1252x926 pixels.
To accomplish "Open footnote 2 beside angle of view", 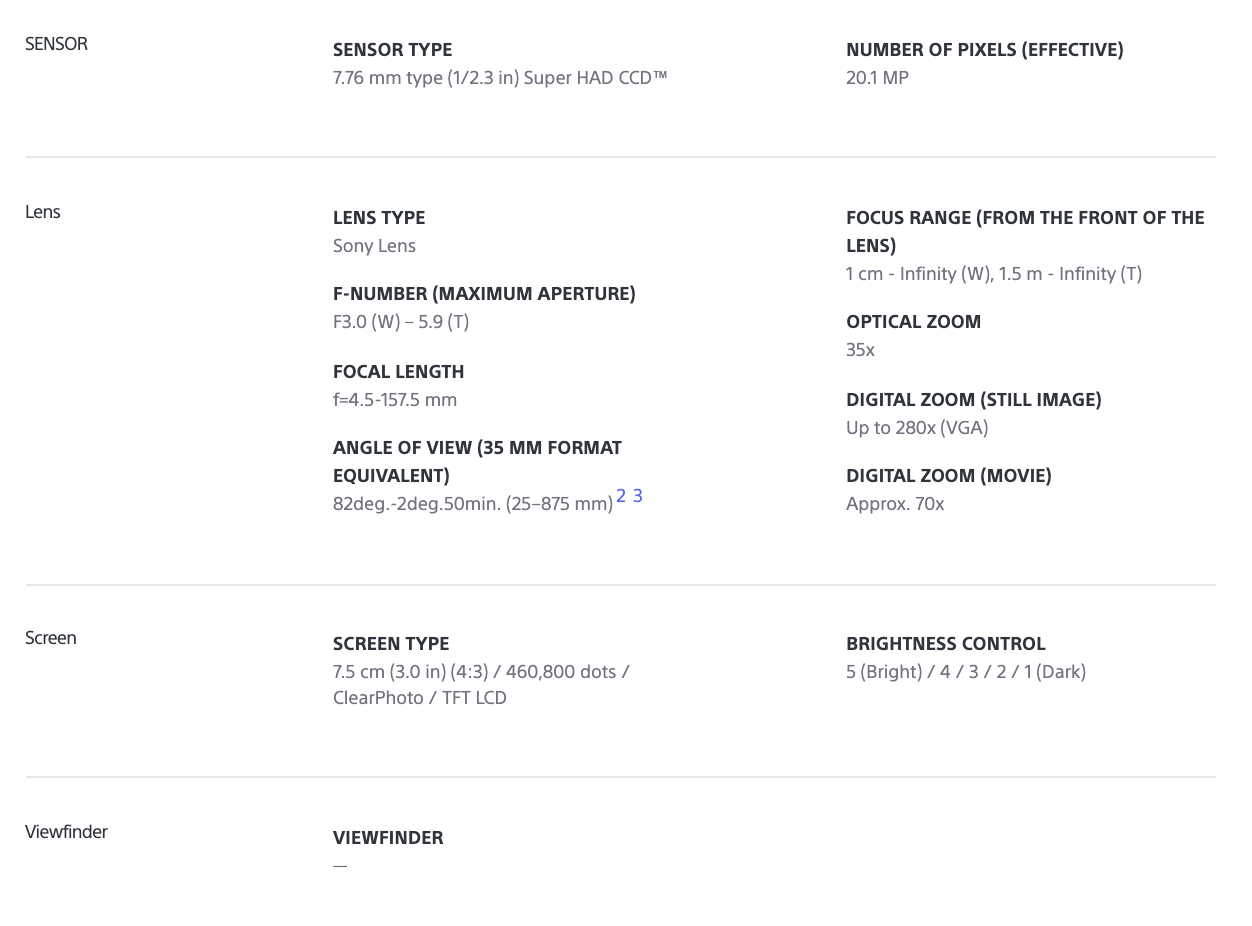I will (621, 496).
